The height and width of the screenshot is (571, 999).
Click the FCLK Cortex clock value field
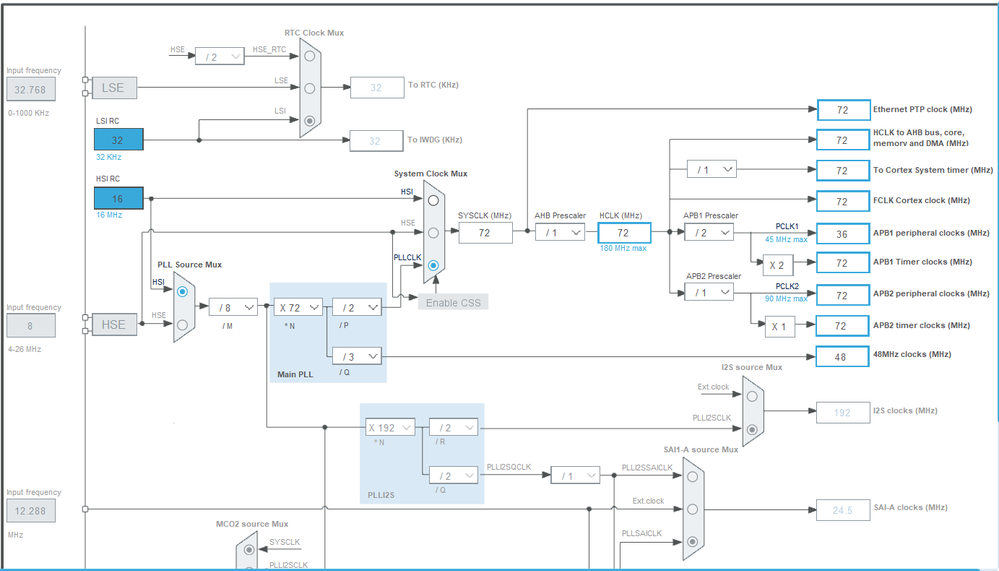point(844,201)
